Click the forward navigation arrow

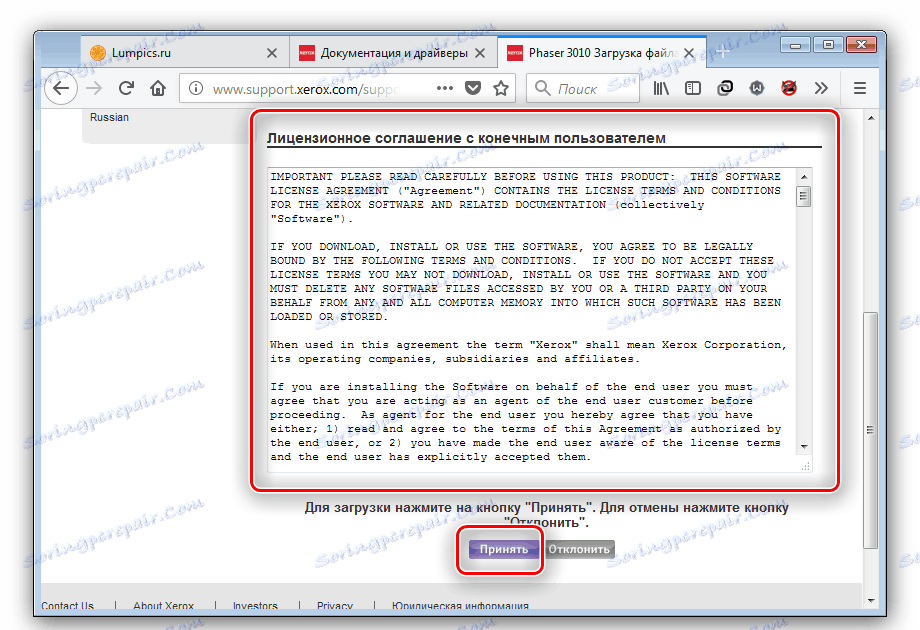pos(94,89)
